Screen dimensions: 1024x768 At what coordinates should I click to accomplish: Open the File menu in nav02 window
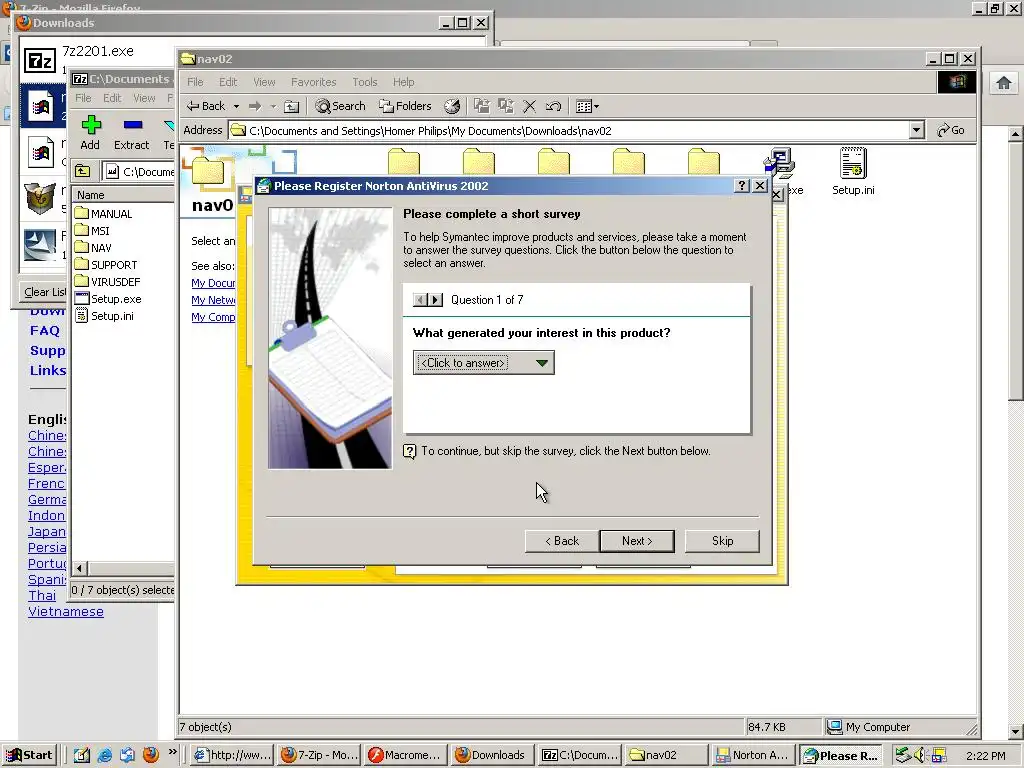[195, 82]
